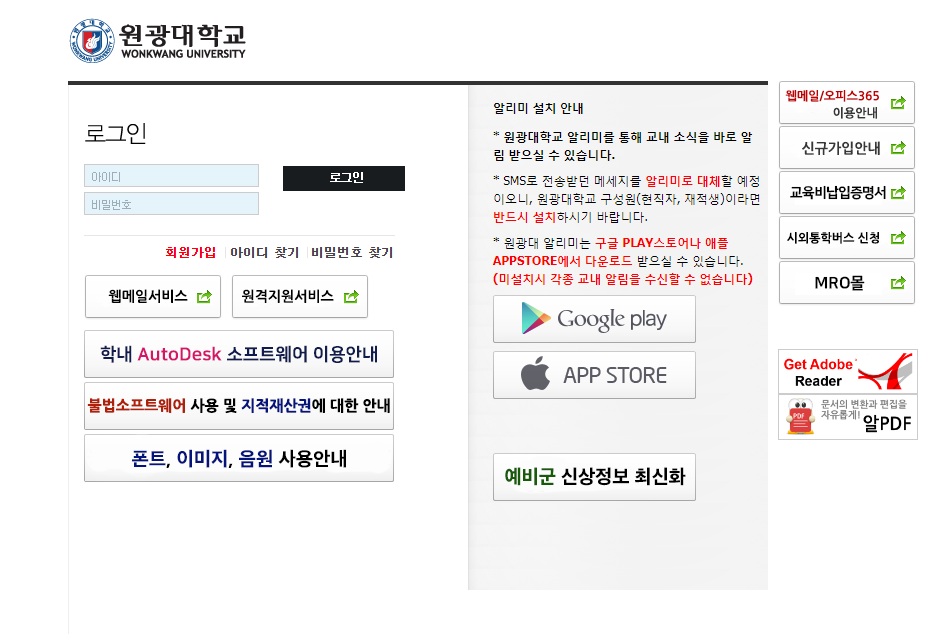Click the Get Adobe Reader banner
Viewport: 946px width, 634px height.
(x=848, y=372)
